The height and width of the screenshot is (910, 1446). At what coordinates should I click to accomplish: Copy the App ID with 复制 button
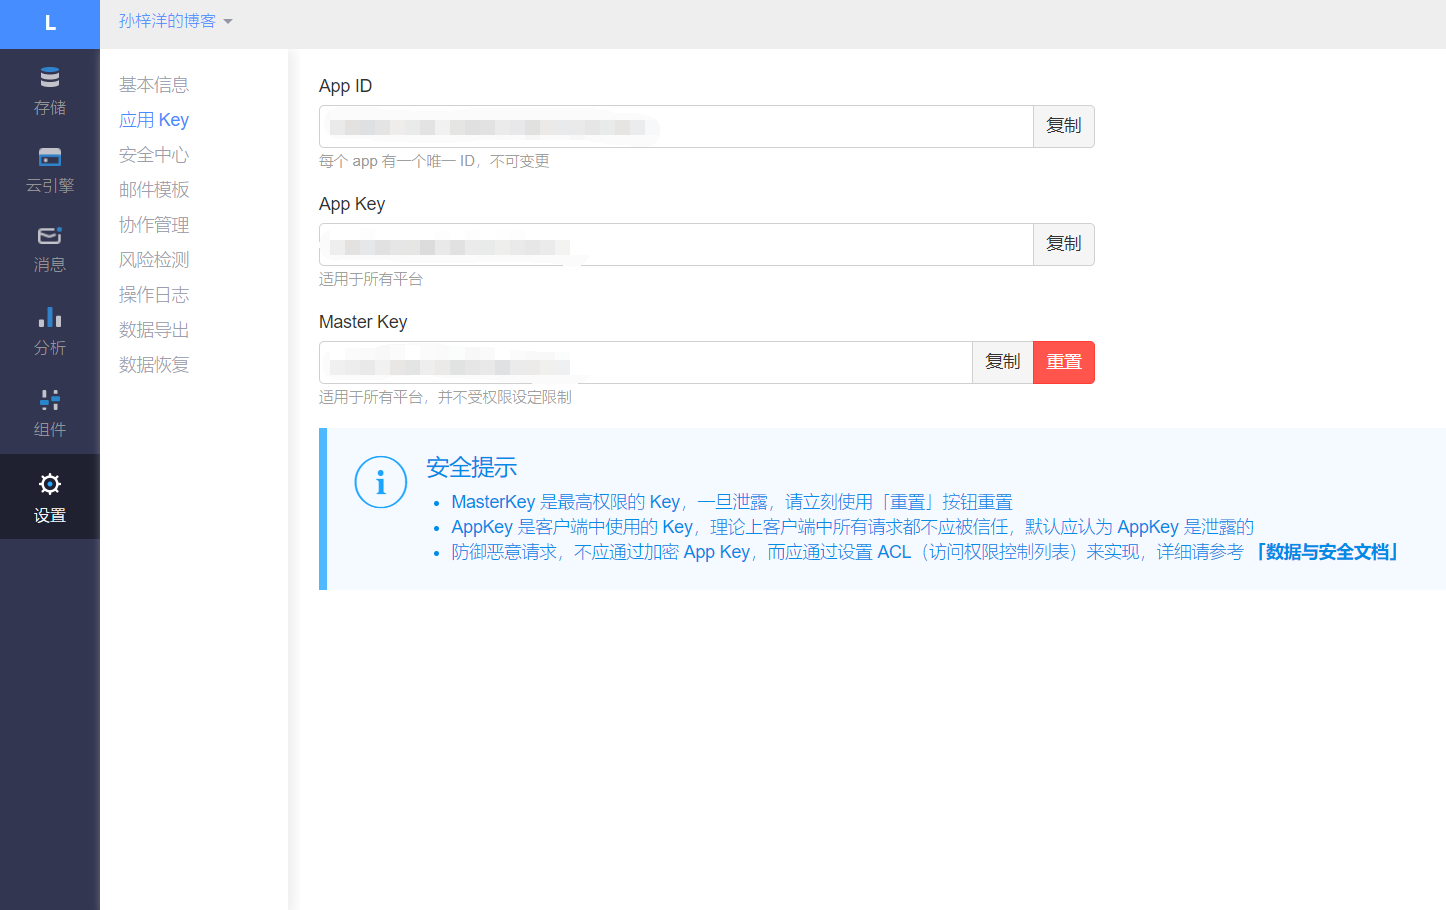[1063, 126]
